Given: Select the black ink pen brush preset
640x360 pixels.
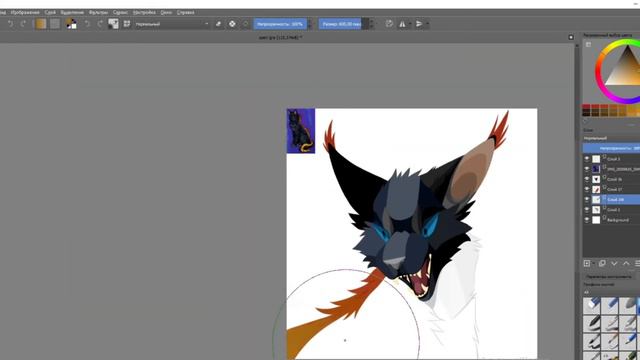Looking at the screenshot, I should pos(592,323).
